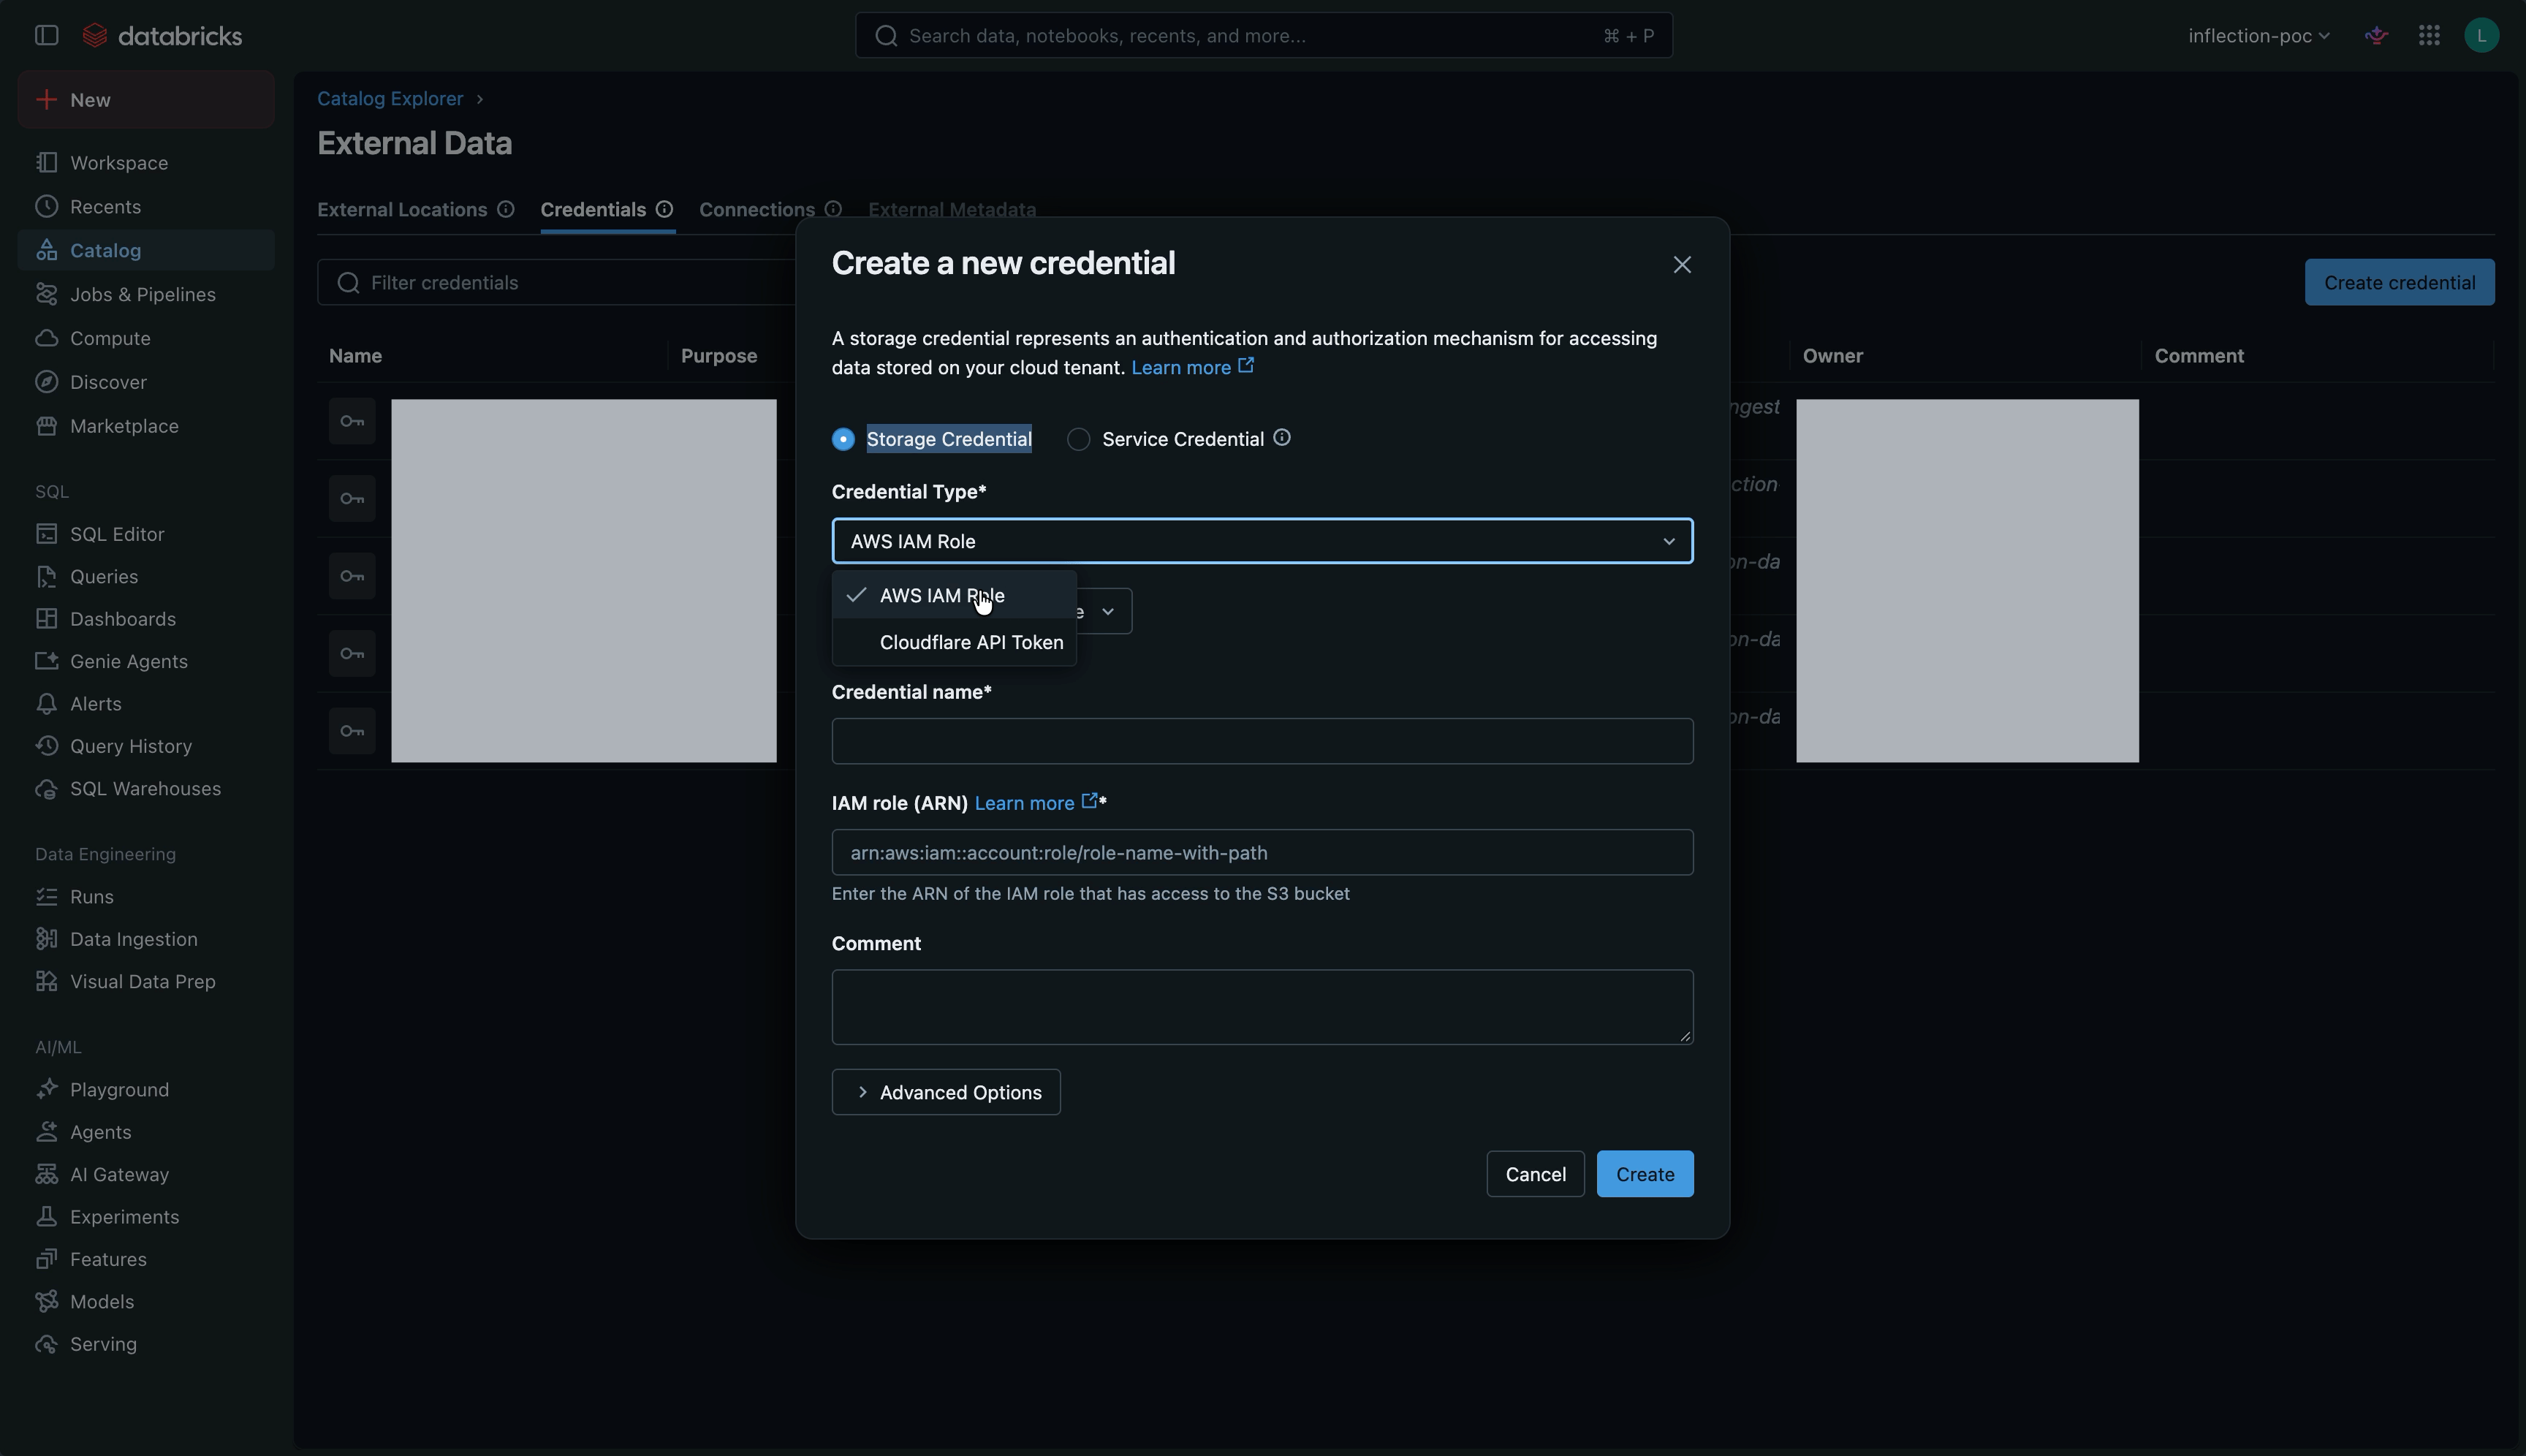Open the user avatar L menu
Viewport: 2526px width, 1456px height.
2481,35
